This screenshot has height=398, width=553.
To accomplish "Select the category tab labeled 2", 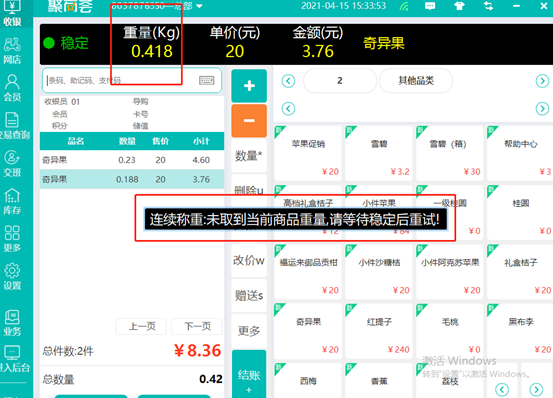I will pos(340,81).
